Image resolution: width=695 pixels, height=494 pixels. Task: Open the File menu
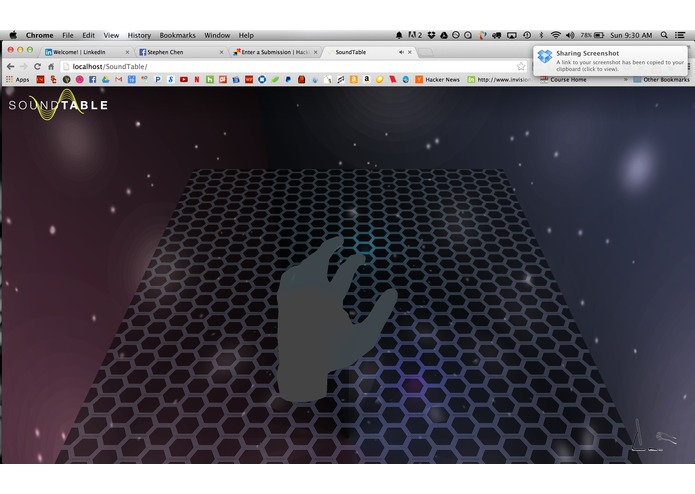(68, 35)
